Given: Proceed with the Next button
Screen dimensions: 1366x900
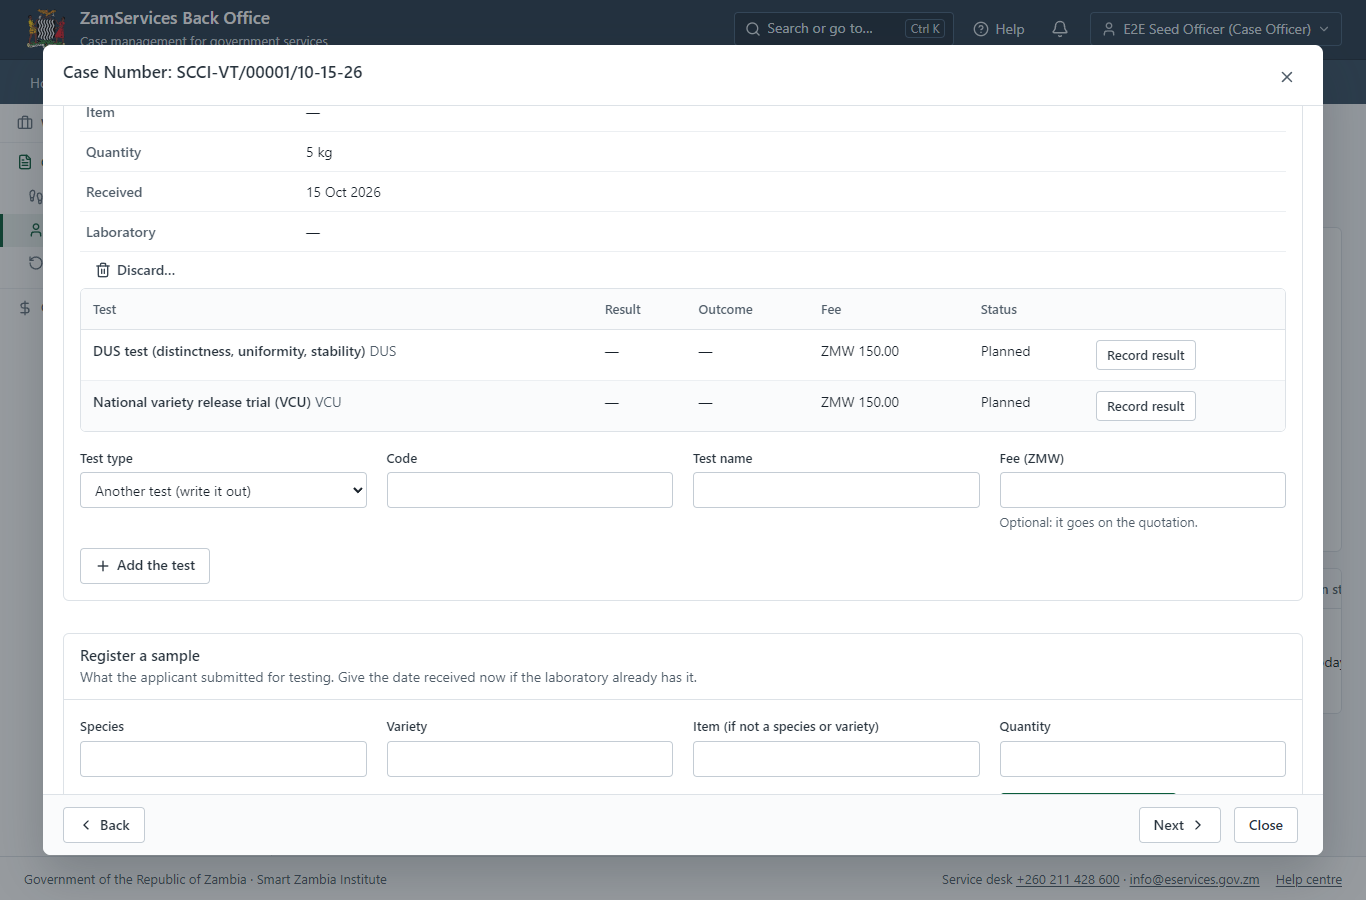Looking at the screenshot, I should 1179,825.
